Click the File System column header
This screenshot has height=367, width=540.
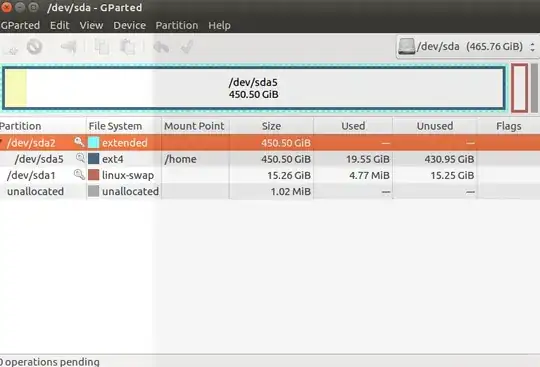[x=124, y=126]
